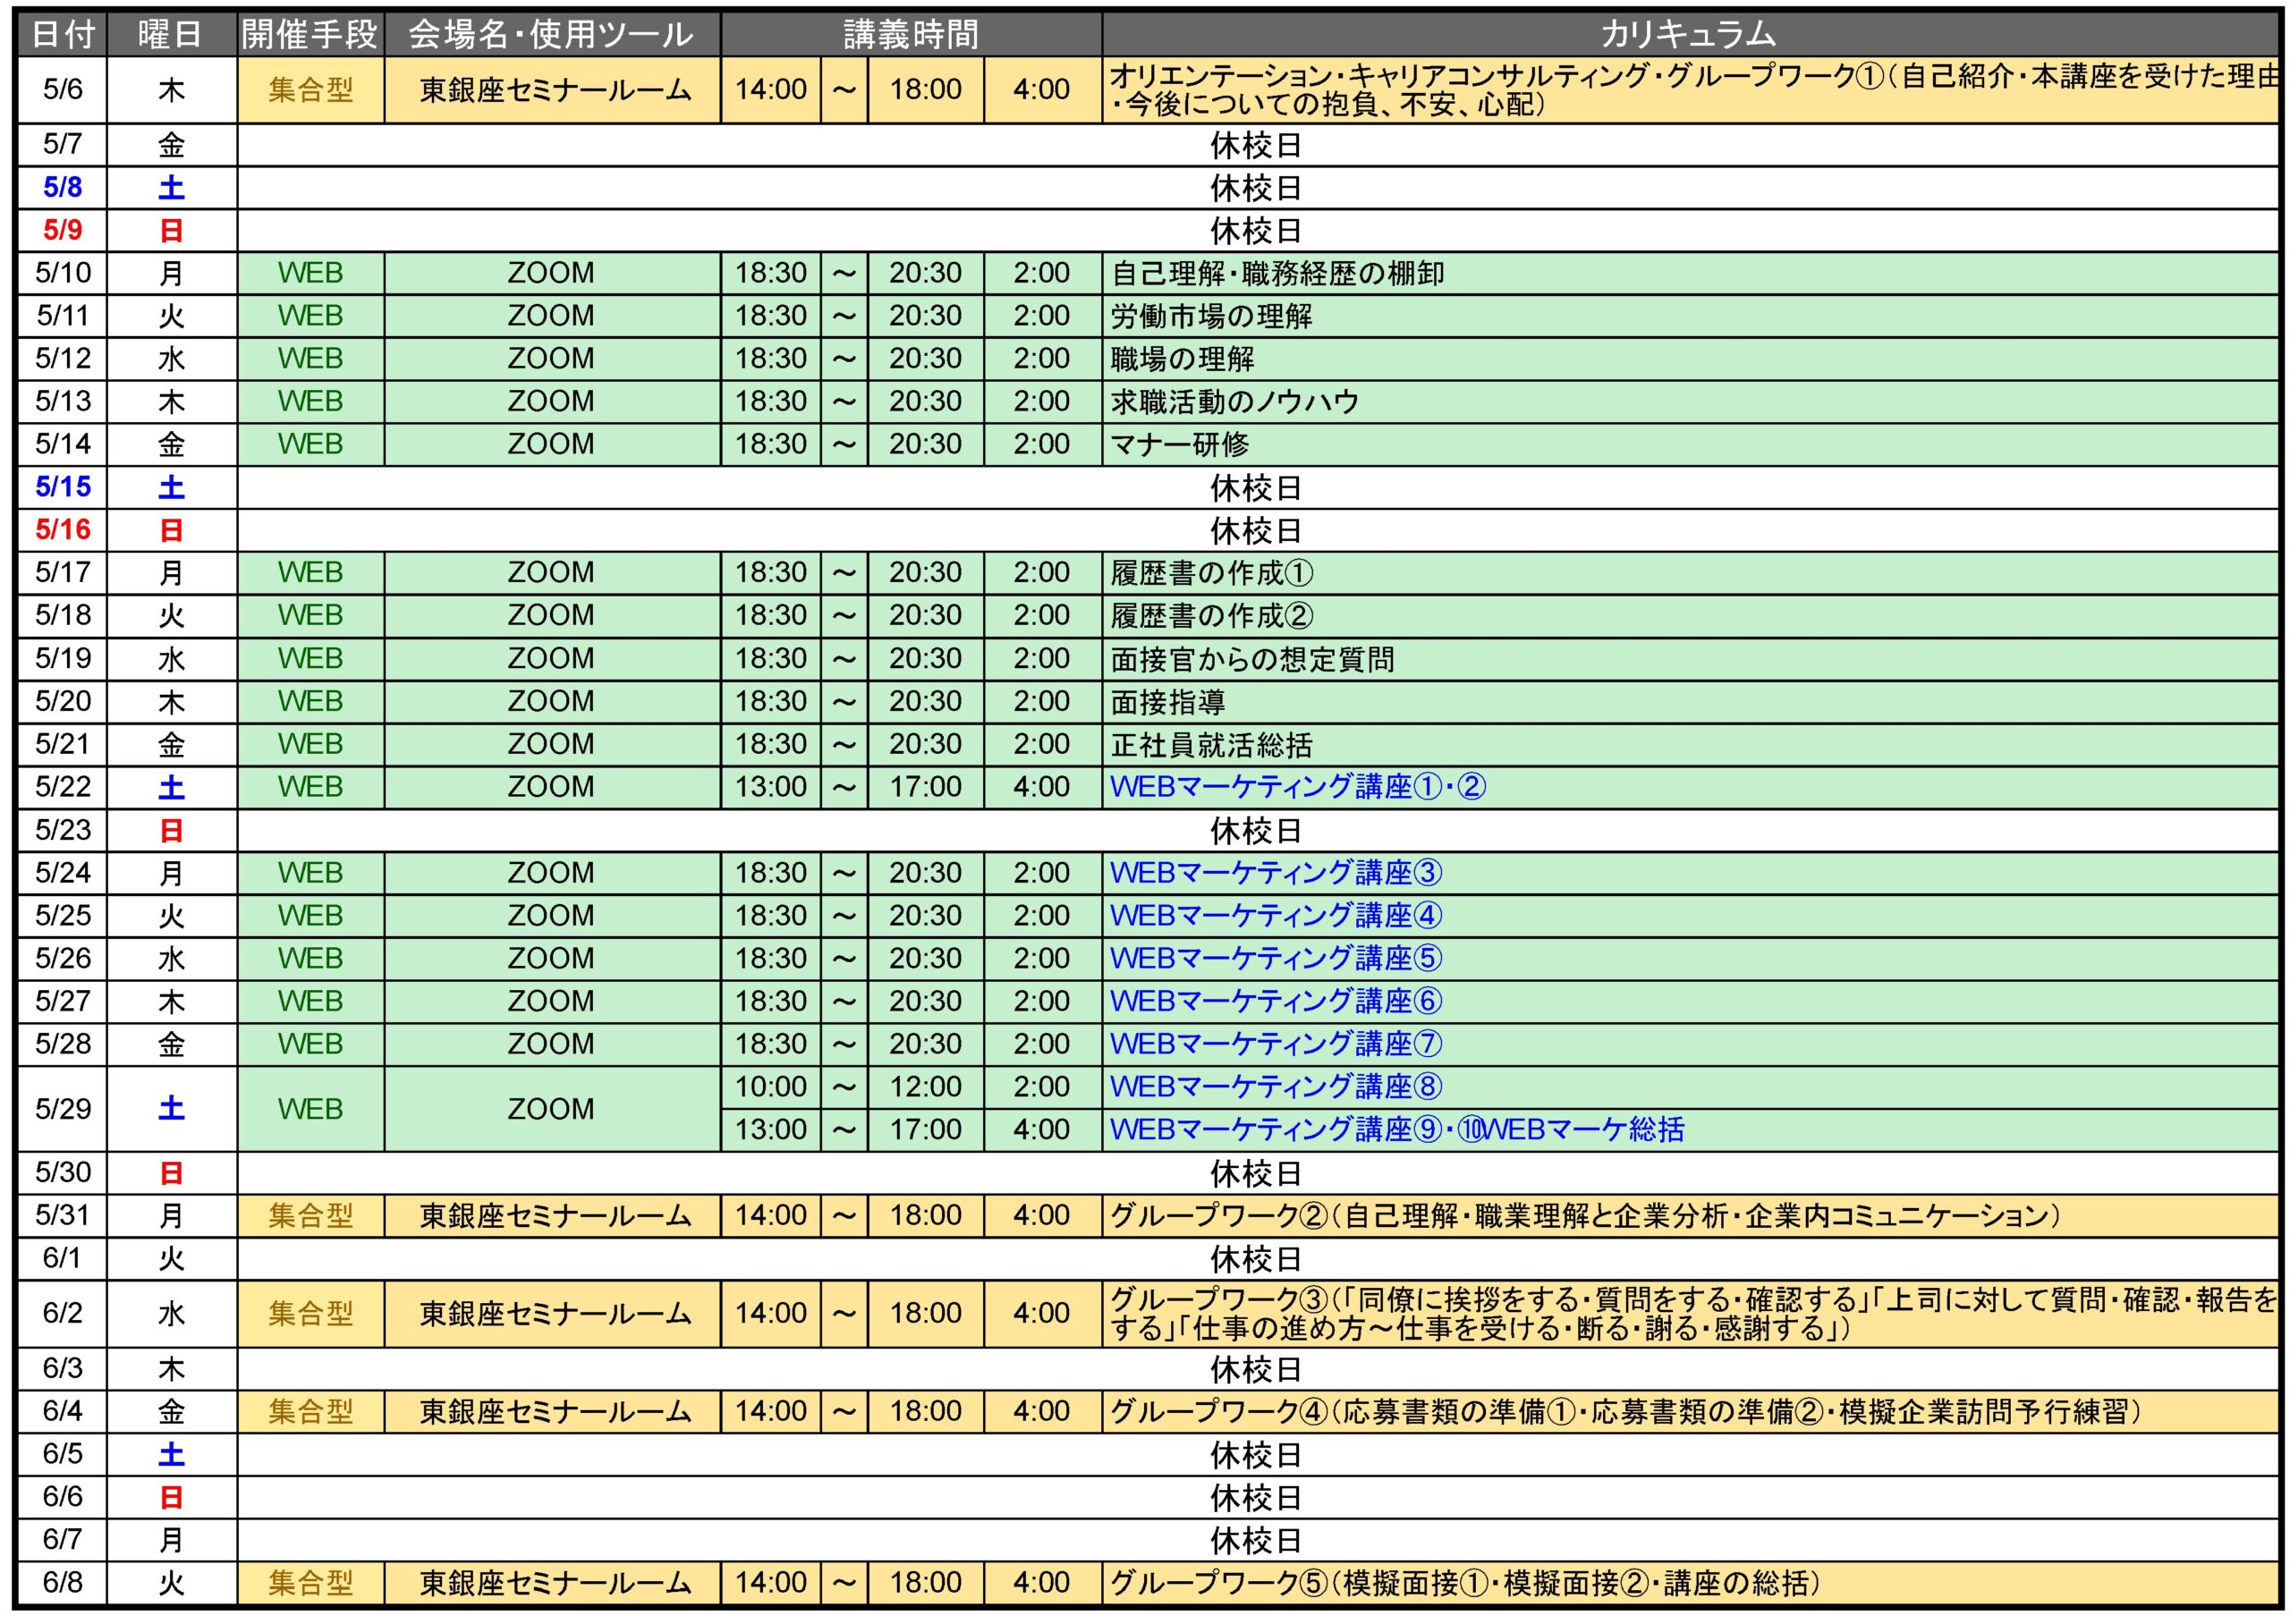Click WEBマーケティング講座⑨・⑩ 総括 cell

(x=1690, y=1130)
